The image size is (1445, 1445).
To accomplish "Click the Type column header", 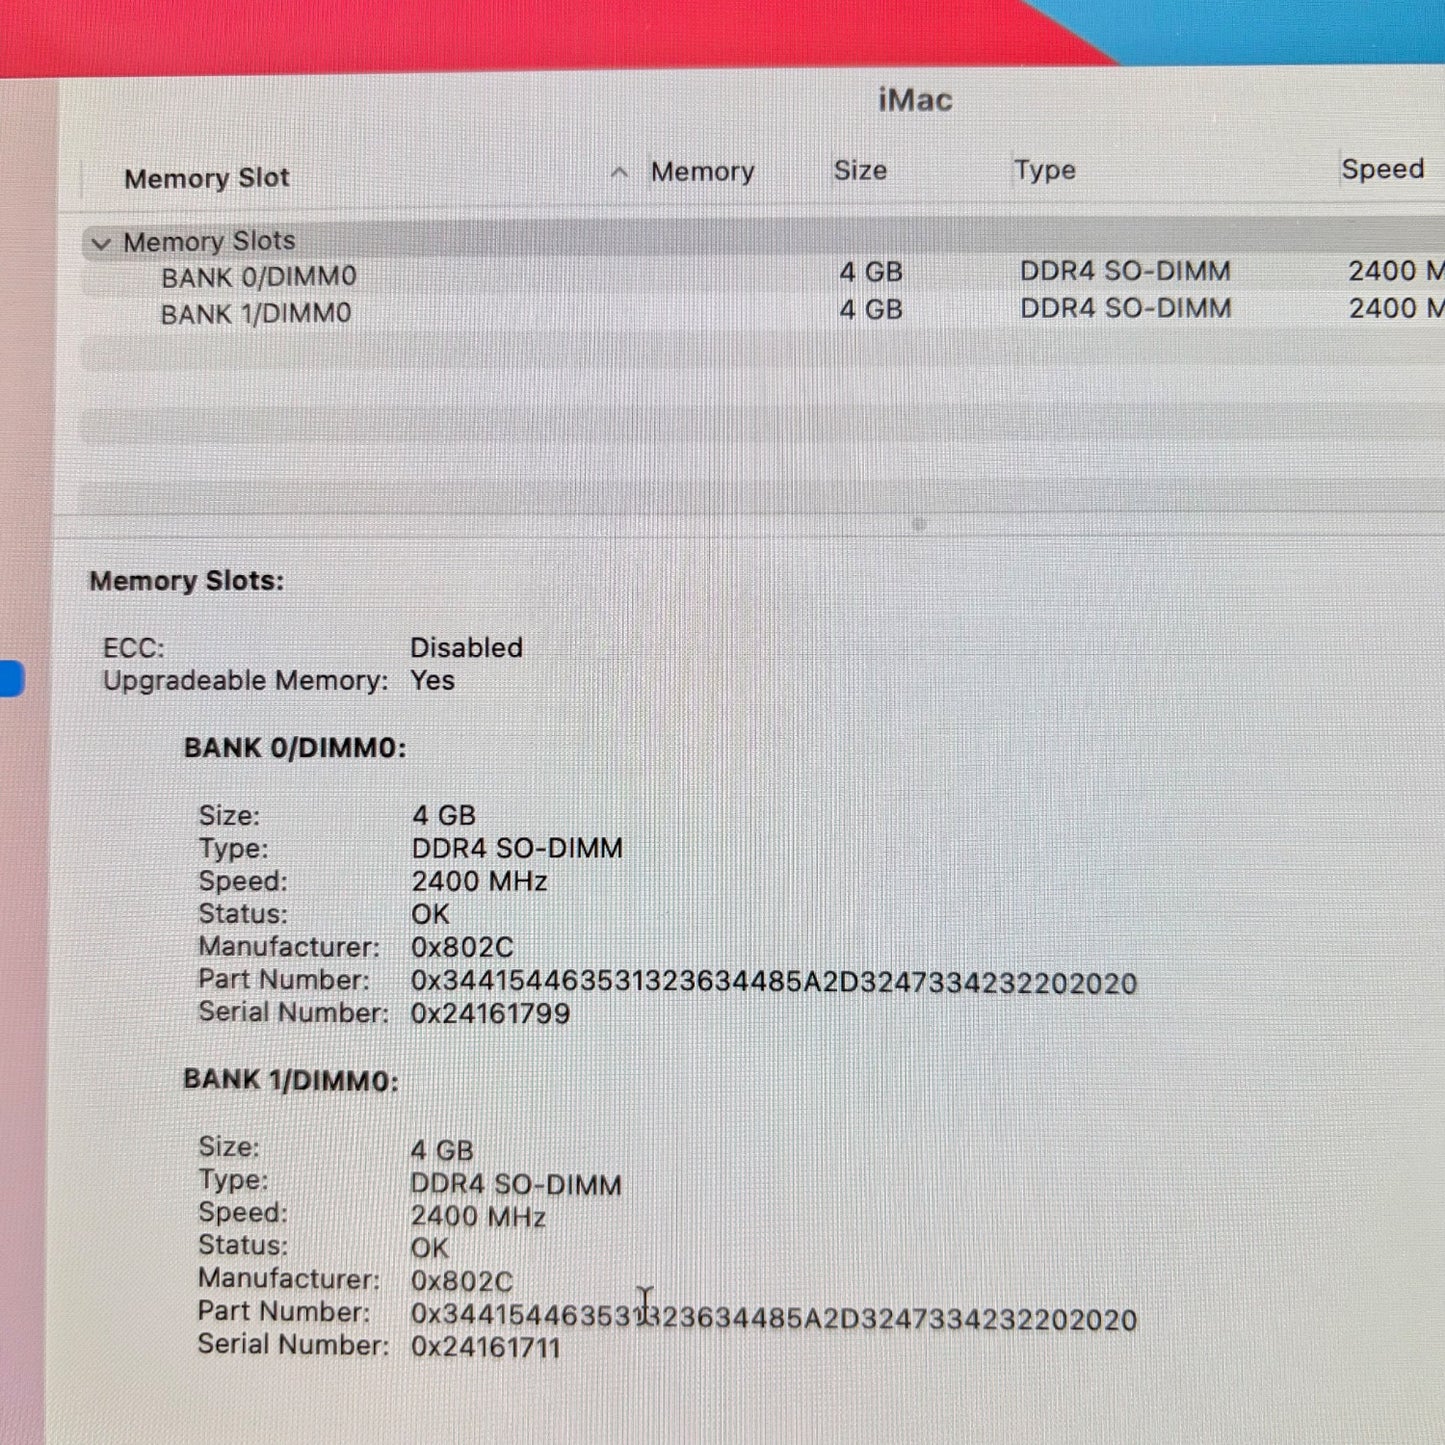I will point(1045,170).
